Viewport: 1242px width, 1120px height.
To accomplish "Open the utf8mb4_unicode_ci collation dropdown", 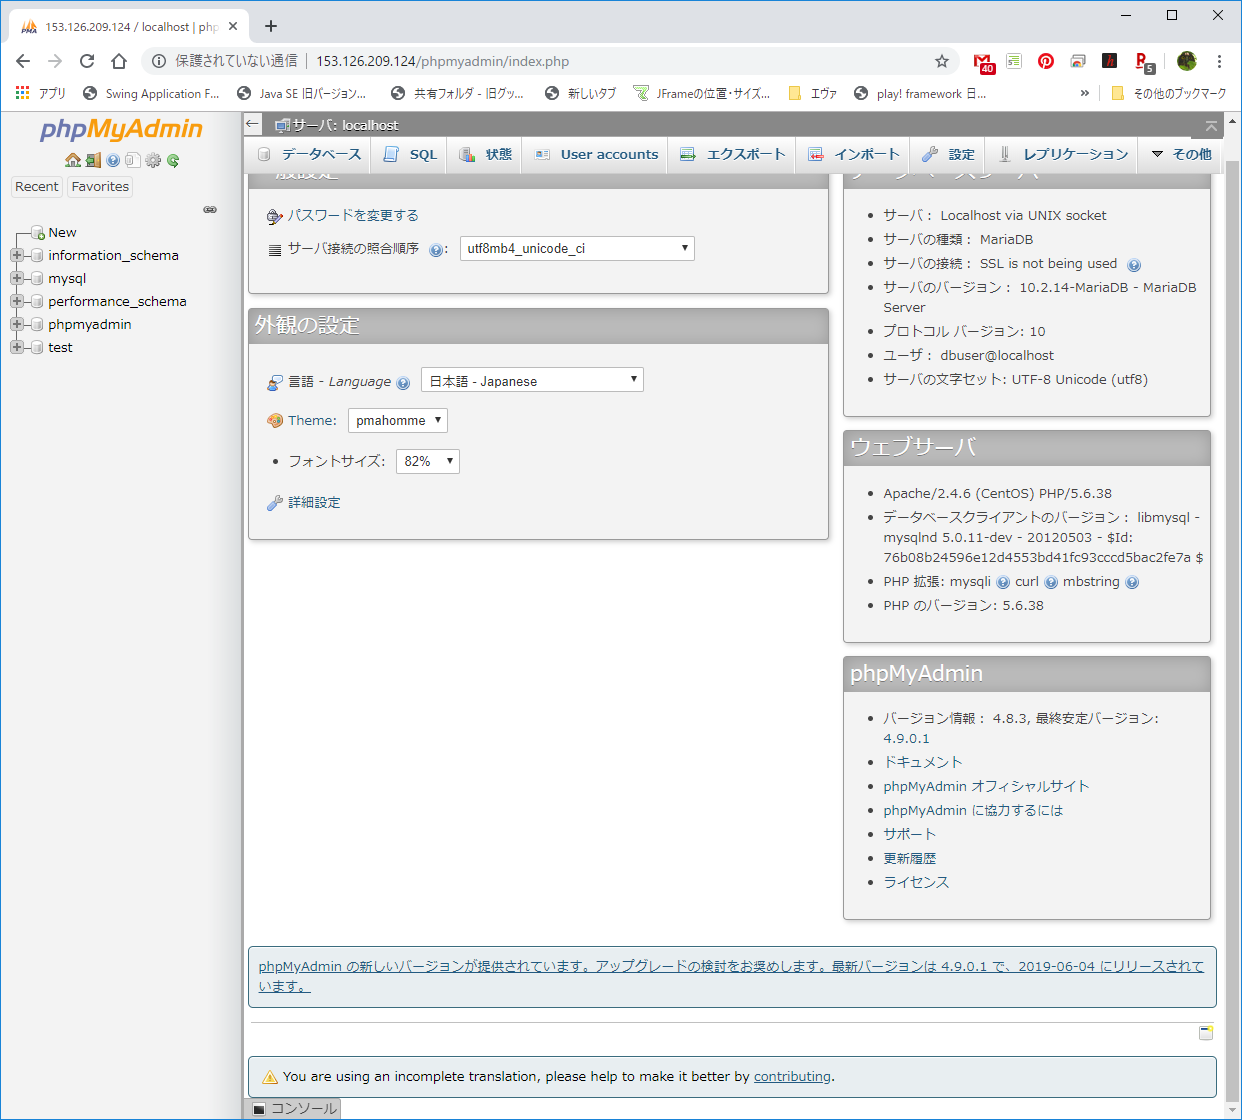I will 577,248.
